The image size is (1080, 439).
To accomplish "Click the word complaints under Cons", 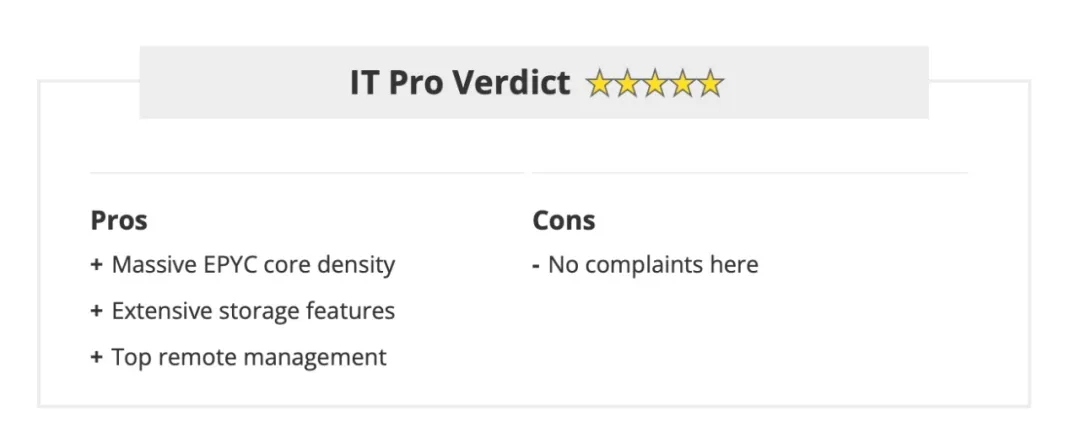I will coord(651,267).
